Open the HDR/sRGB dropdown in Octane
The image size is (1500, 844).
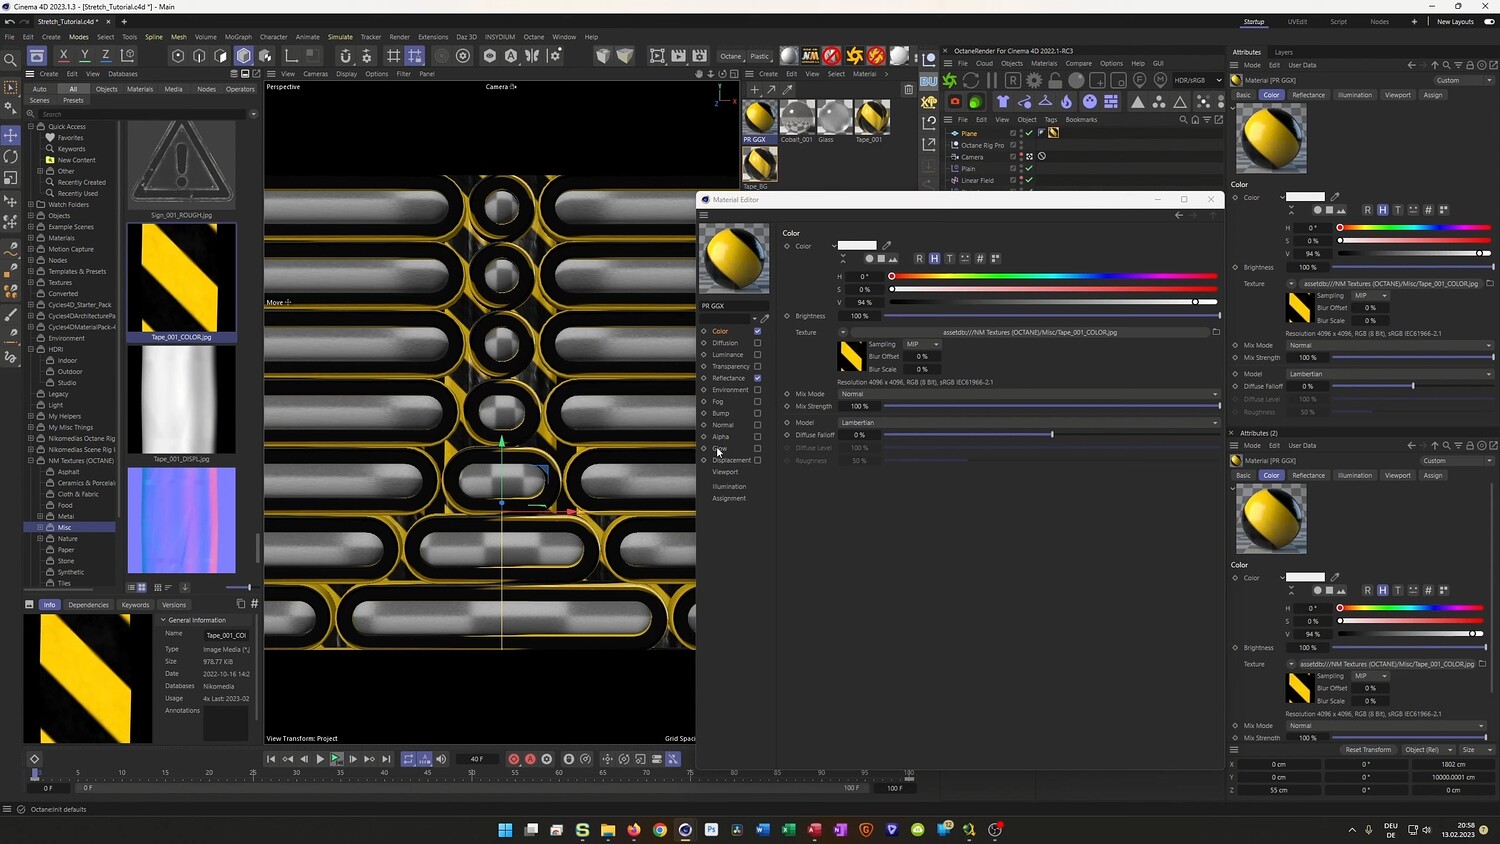point(1198,80)
